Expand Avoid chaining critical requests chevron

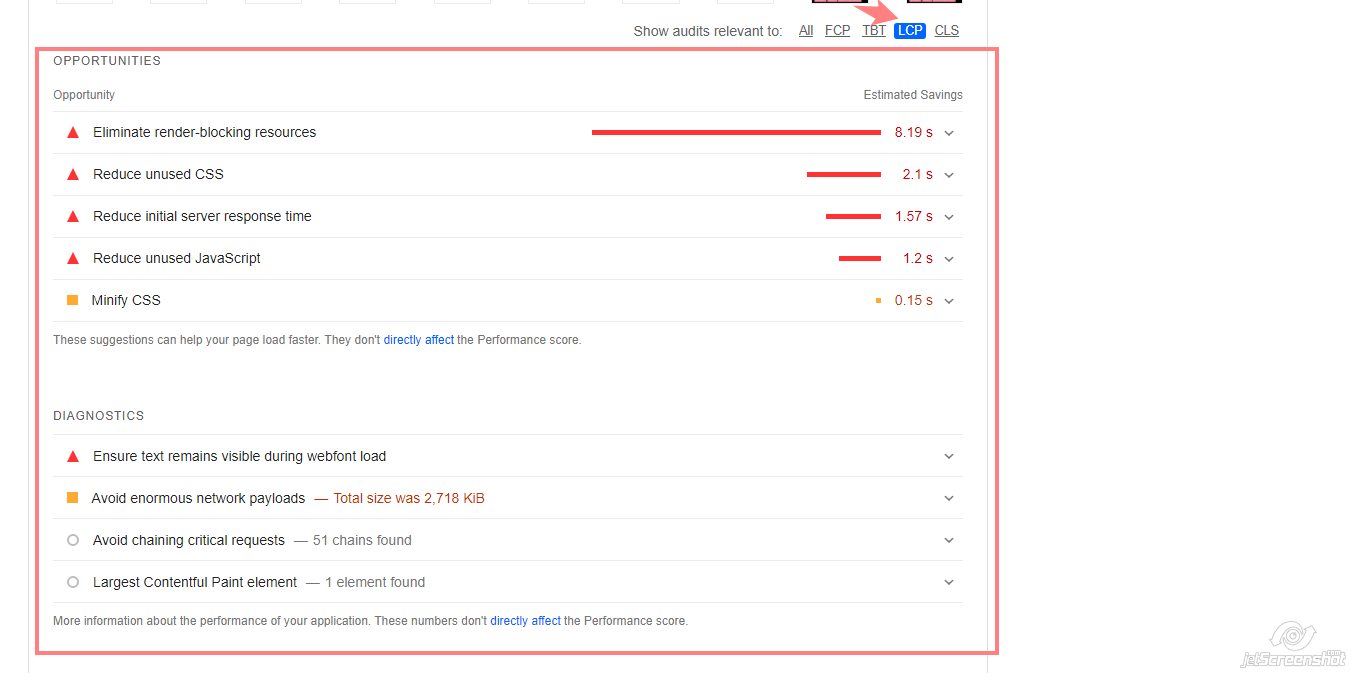pyautogui.click(x=949, y=540)
